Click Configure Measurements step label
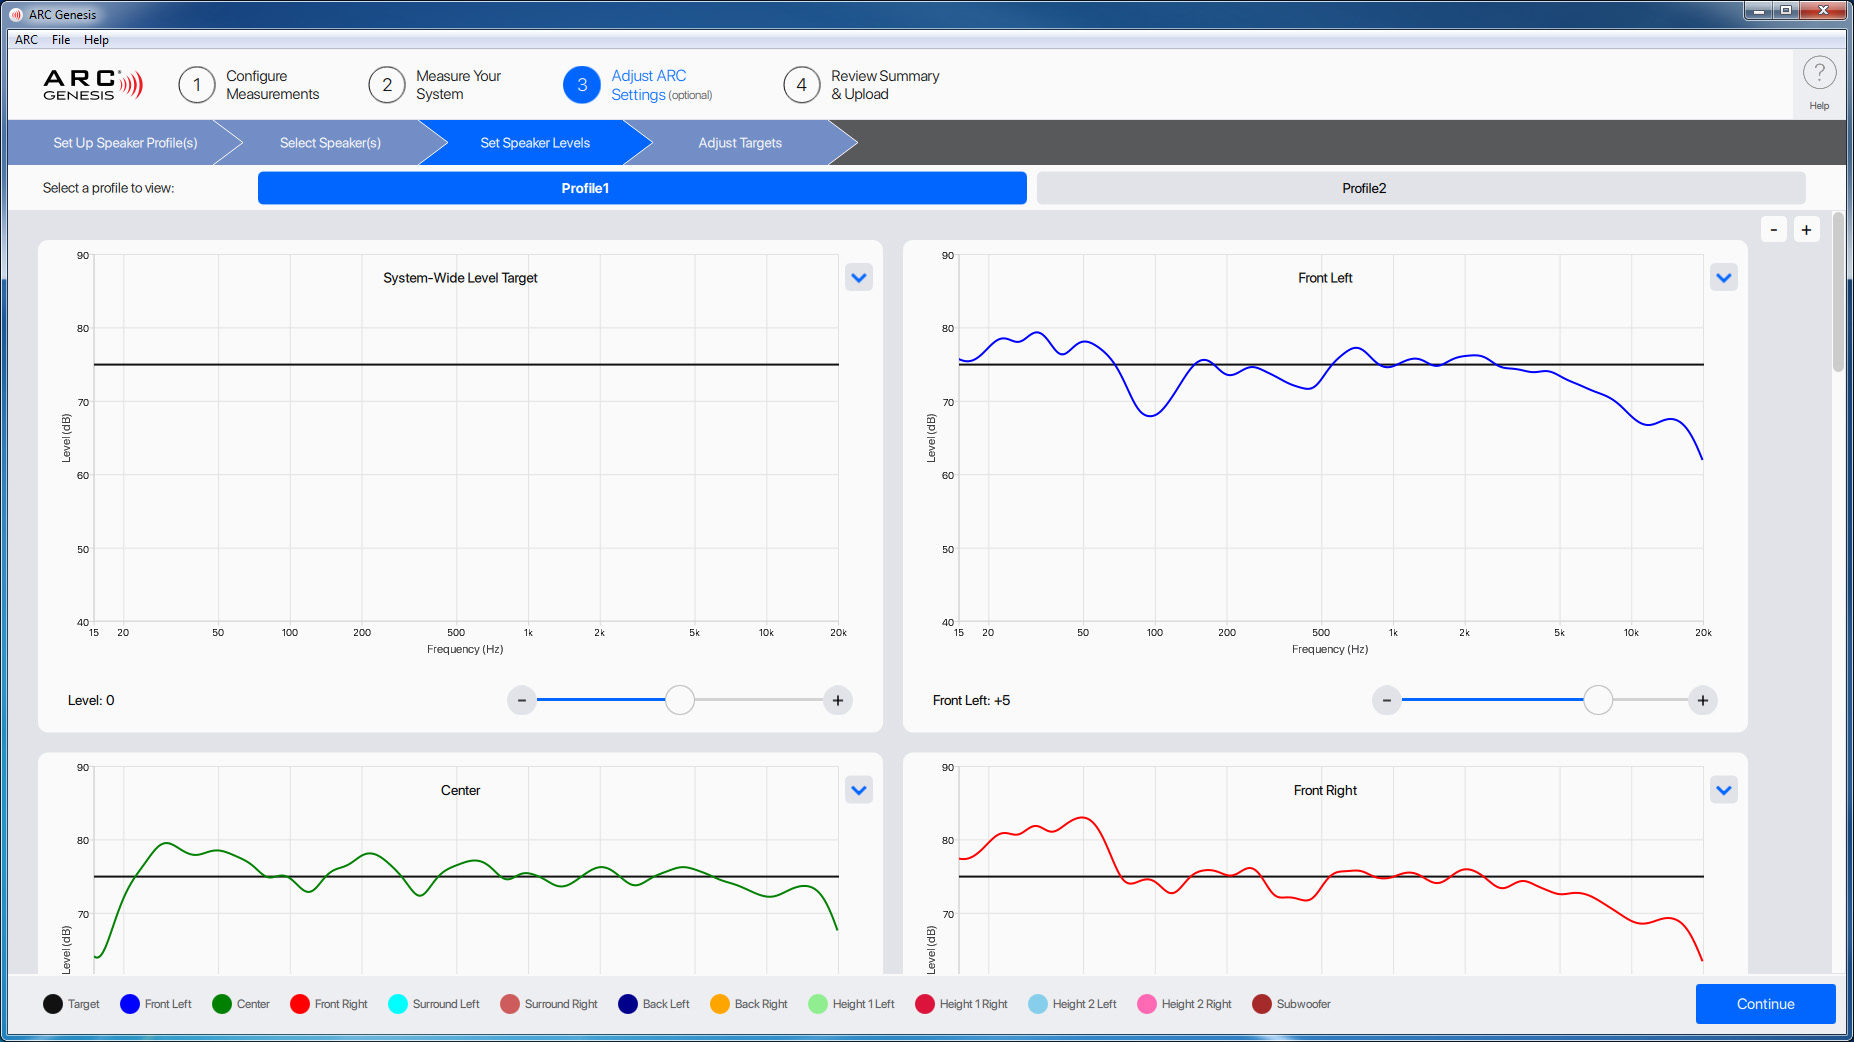 coord(273,85)
